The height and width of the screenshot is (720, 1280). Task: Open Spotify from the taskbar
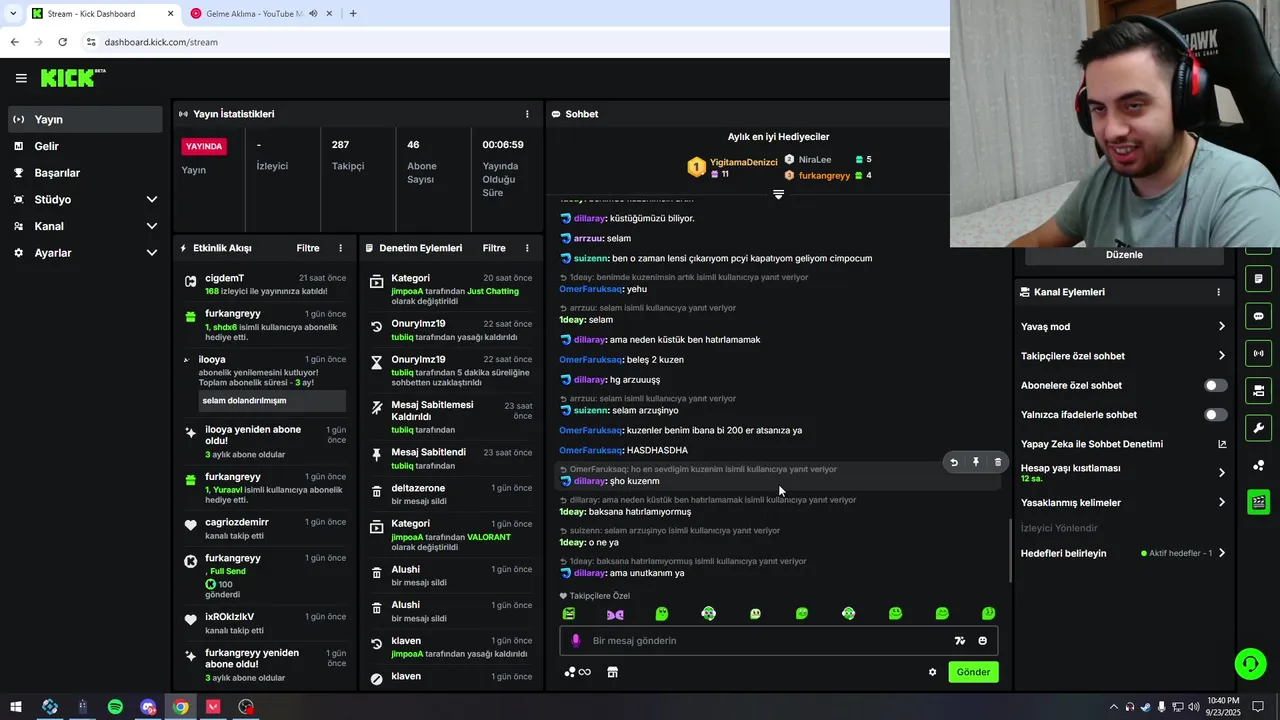[115, 707]
